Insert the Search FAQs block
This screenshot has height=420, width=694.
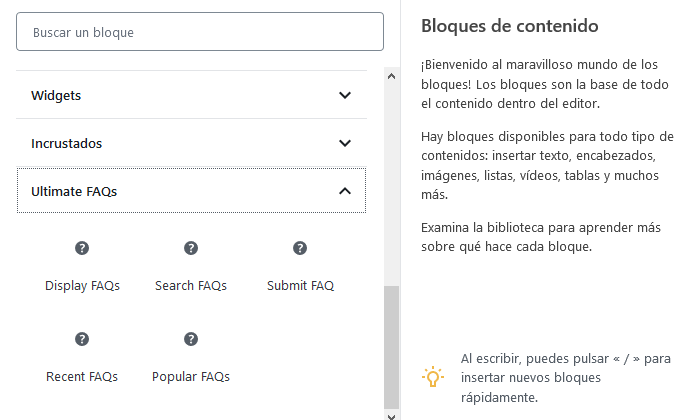click(191, 266)
